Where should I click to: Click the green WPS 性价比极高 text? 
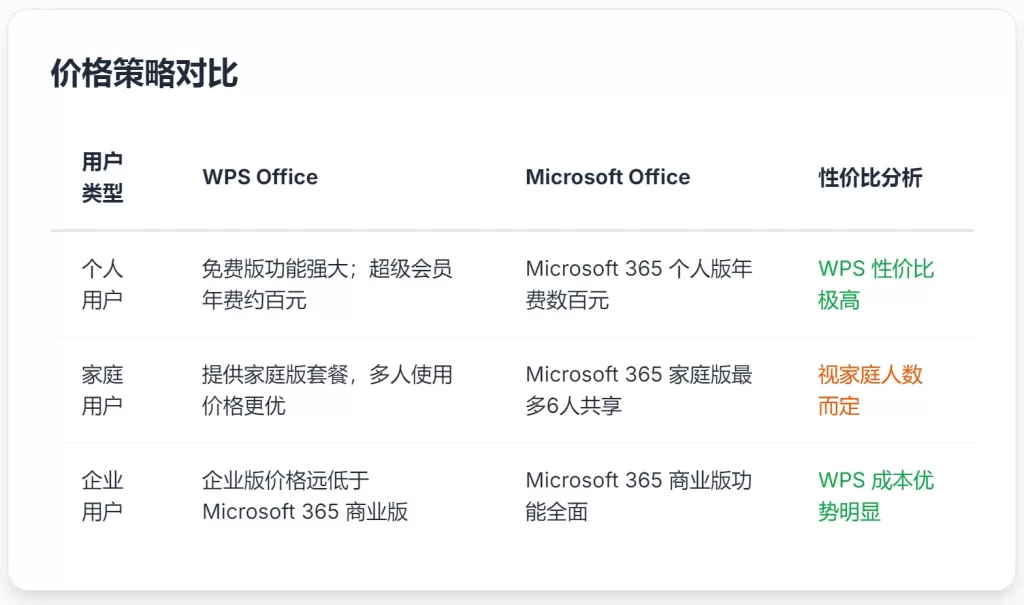pyautogui.click(x=876, y=284)
